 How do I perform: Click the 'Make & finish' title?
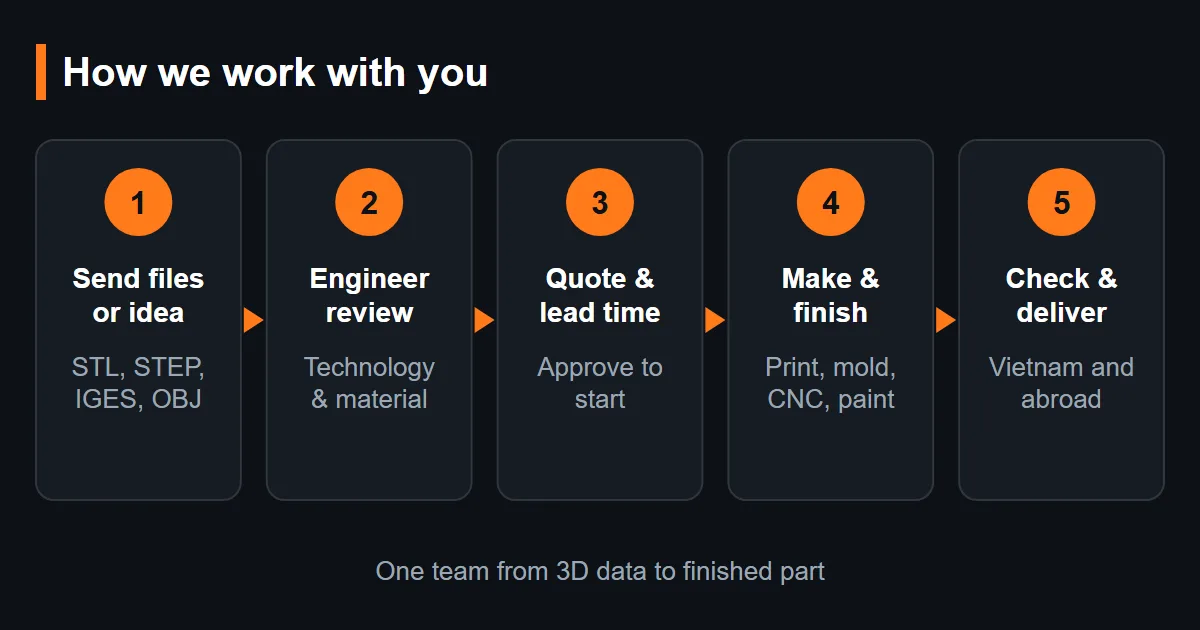pyautogui.click(x=831, y=295)
